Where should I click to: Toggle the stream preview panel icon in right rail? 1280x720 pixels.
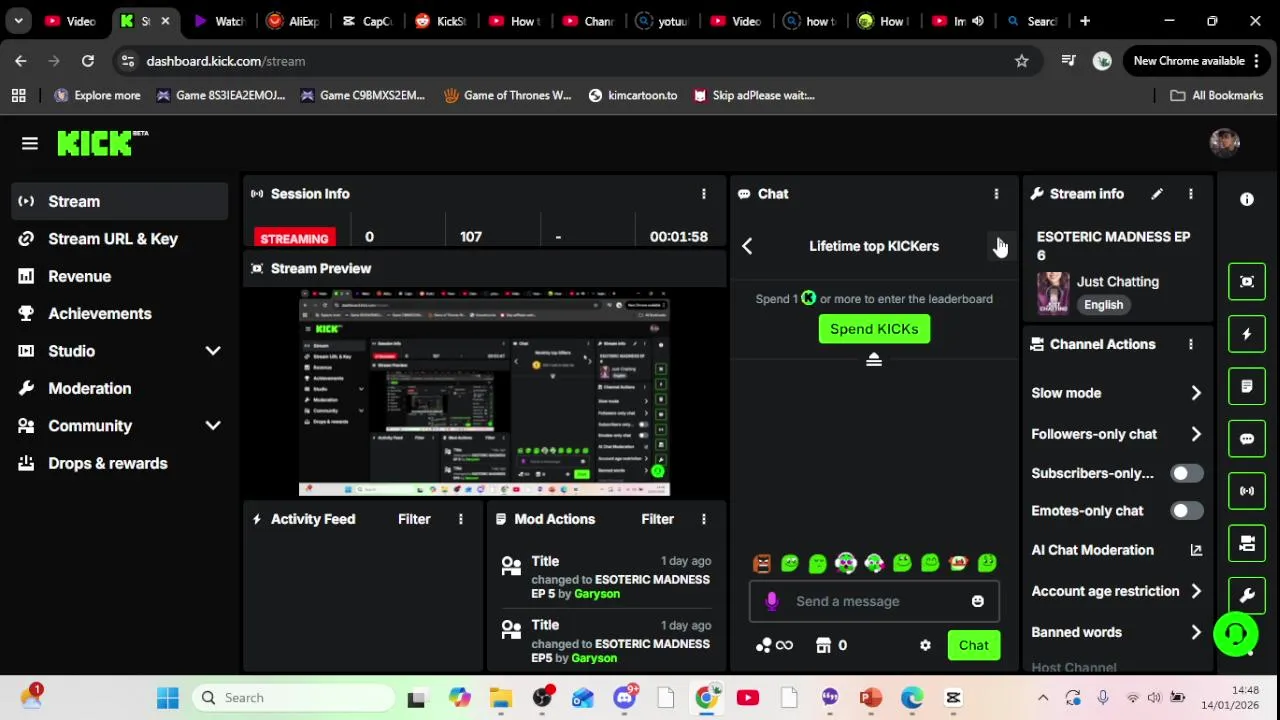(x=1247, y=282)
